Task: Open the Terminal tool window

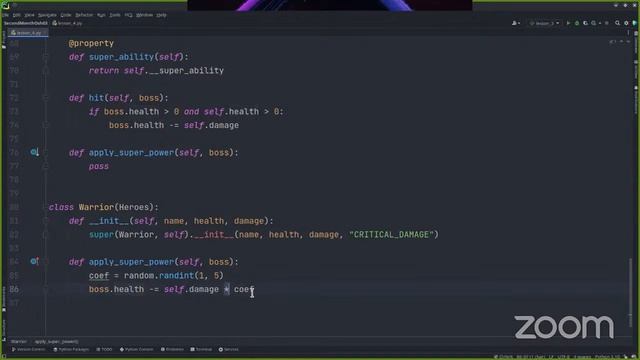Action: (x=201, y=349)
